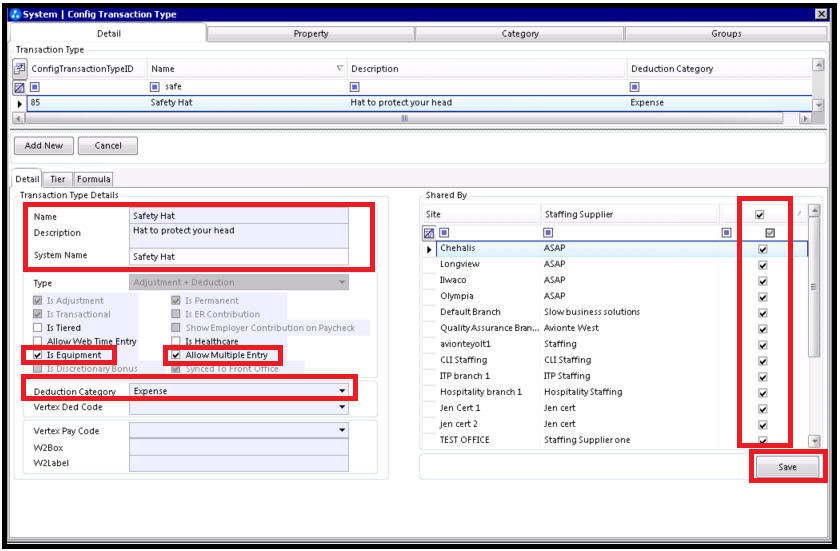The image size is (840, 551).
Task: Click the Staffing Supplier filter operator icon
Action: (x=549, y=232)
